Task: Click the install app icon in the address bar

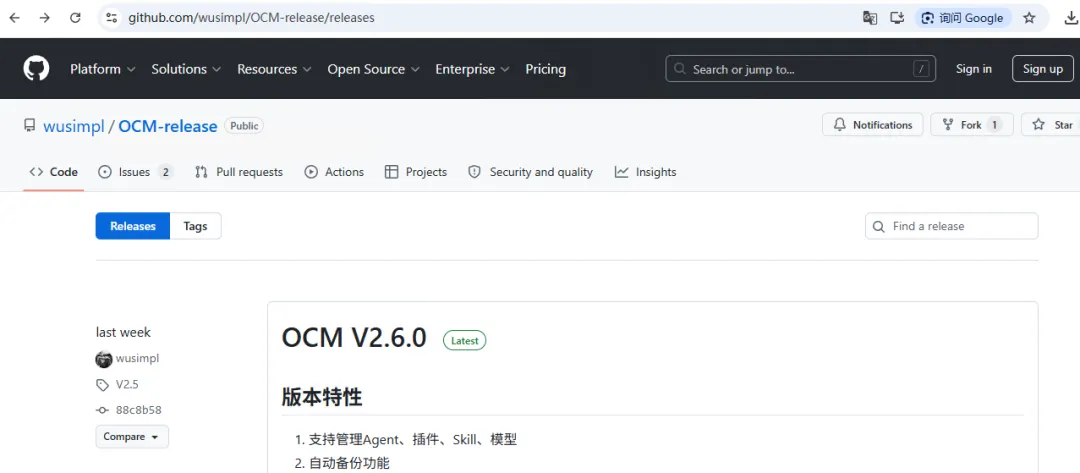Action: [897, 18]
